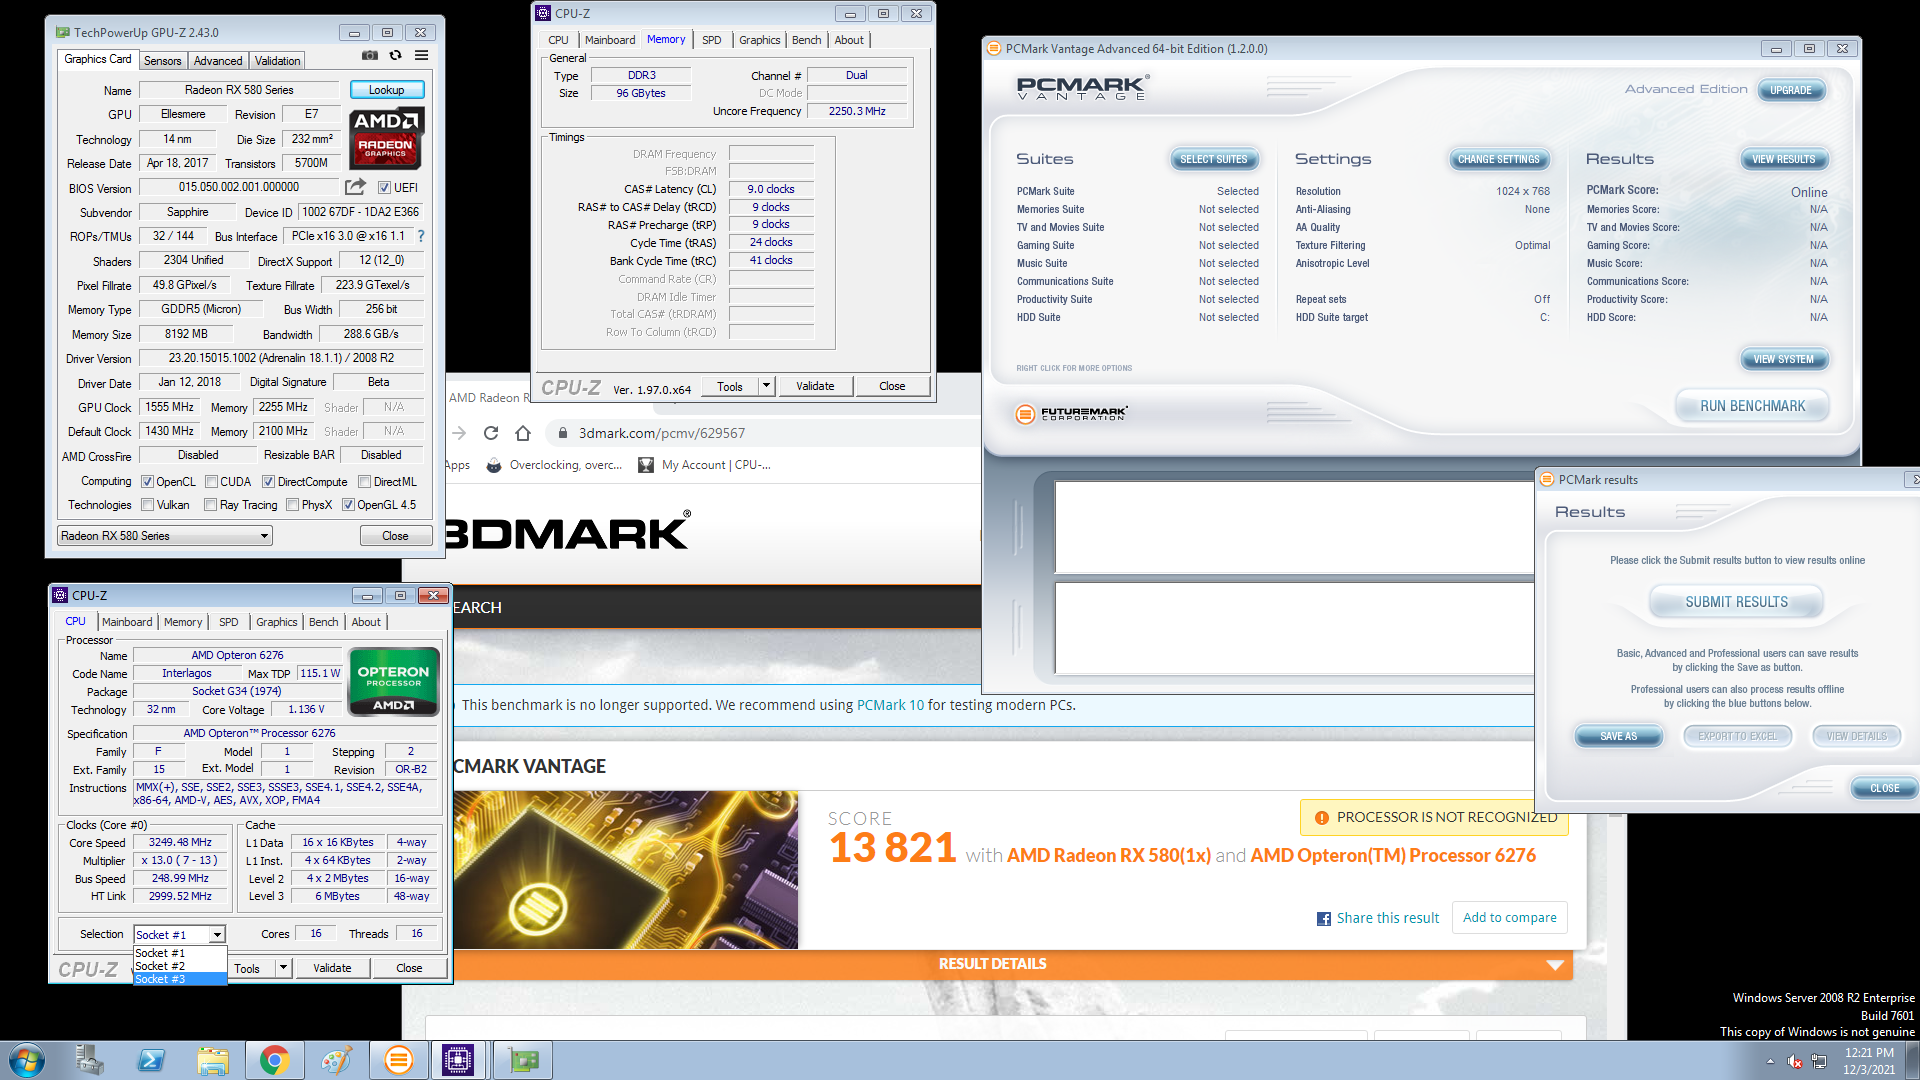The width and height of the screenshot is (1920, 1080).
Task: Open CPU-Z socket Selection dropdown
Action: (x=179, y=935)
